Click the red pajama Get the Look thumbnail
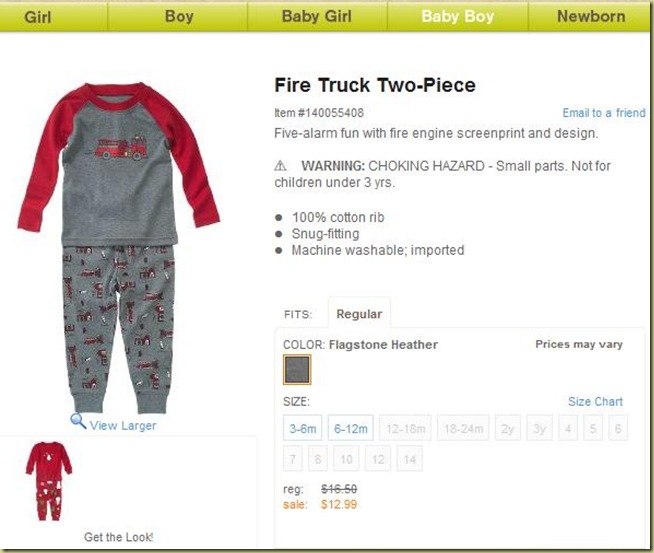The image size is (654, 553). click(x=49, y=481)
